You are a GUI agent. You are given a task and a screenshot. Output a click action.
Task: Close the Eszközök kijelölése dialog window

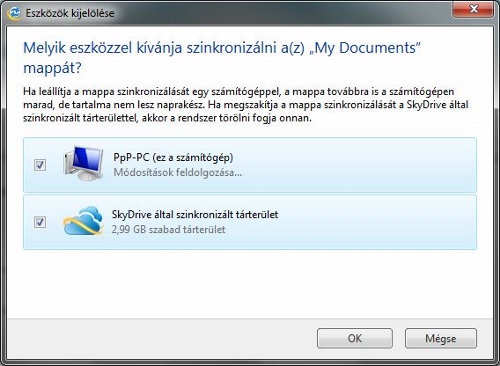(x=473, y=9)
